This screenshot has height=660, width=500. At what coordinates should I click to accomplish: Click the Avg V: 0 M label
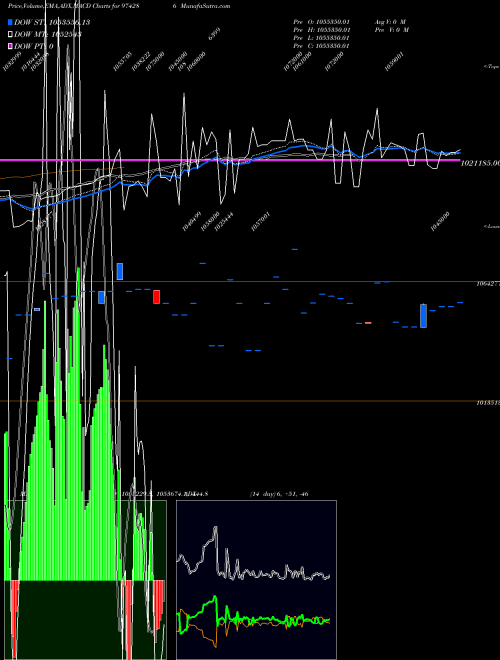(390, 21)
